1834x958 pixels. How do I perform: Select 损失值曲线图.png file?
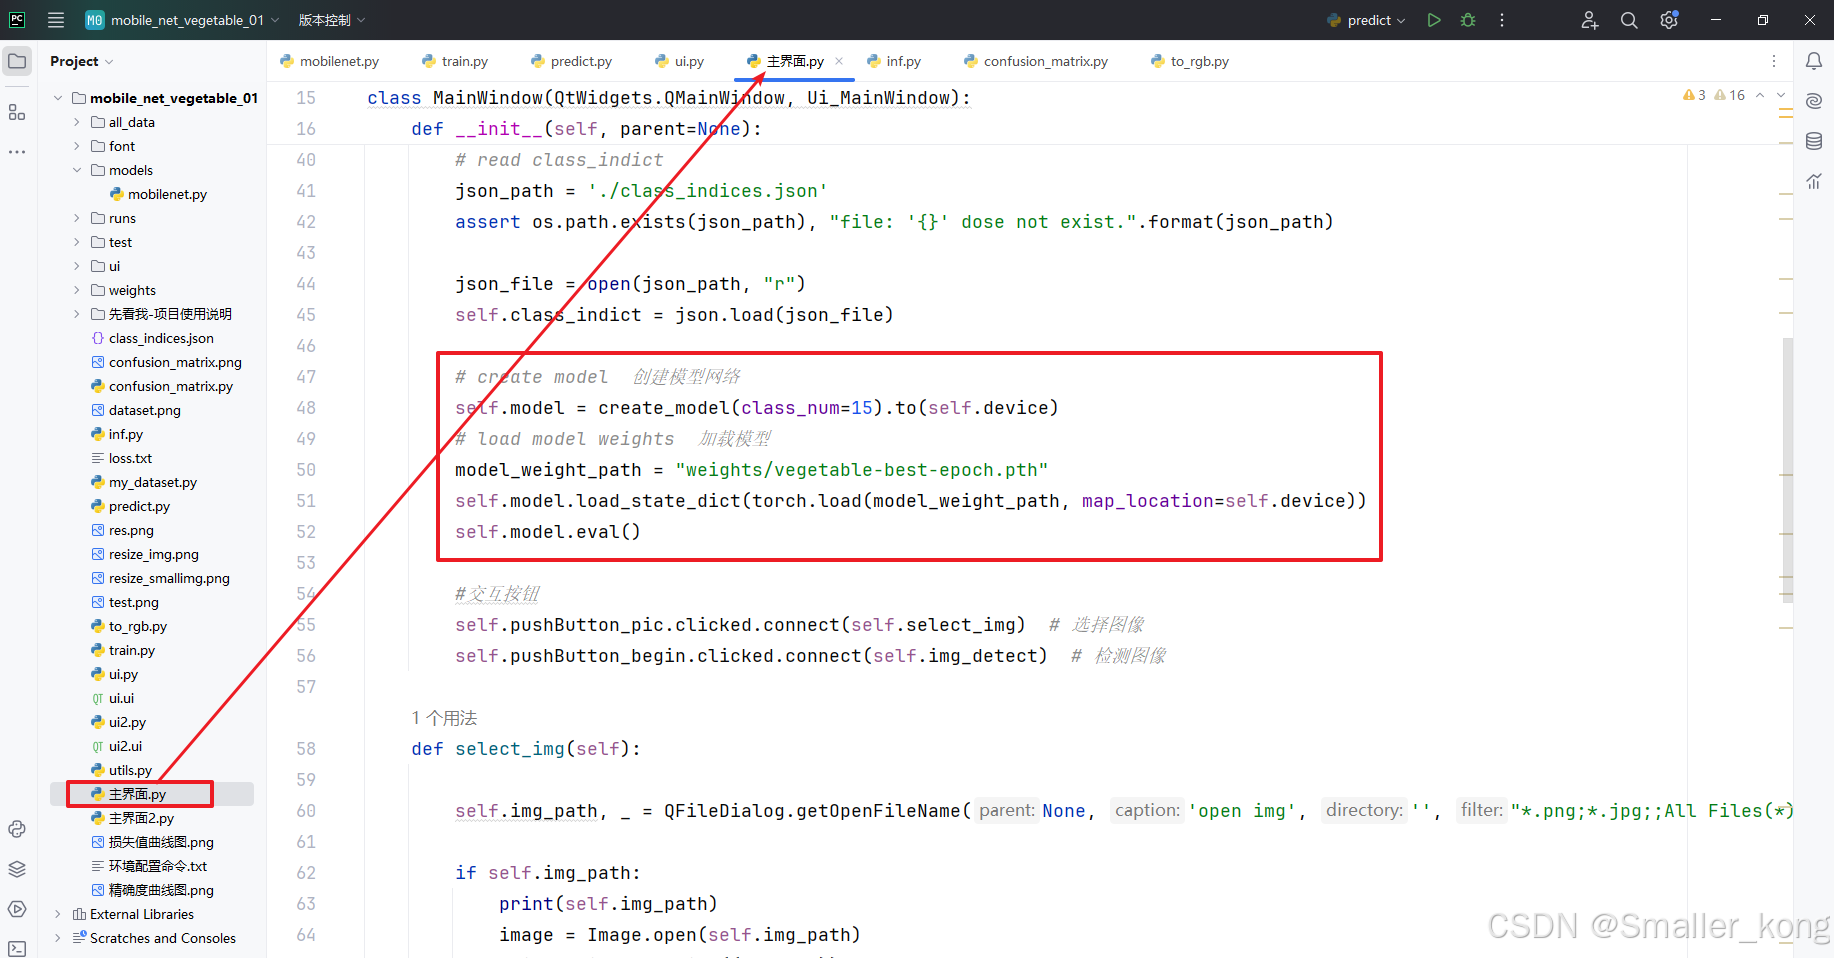tap(160, 842)
